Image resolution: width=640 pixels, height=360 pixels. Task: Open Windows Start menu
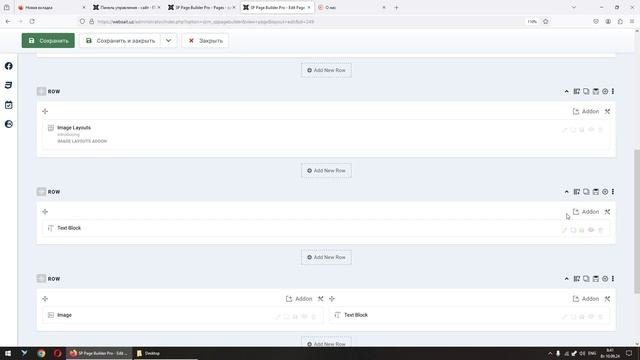point(8,353)
